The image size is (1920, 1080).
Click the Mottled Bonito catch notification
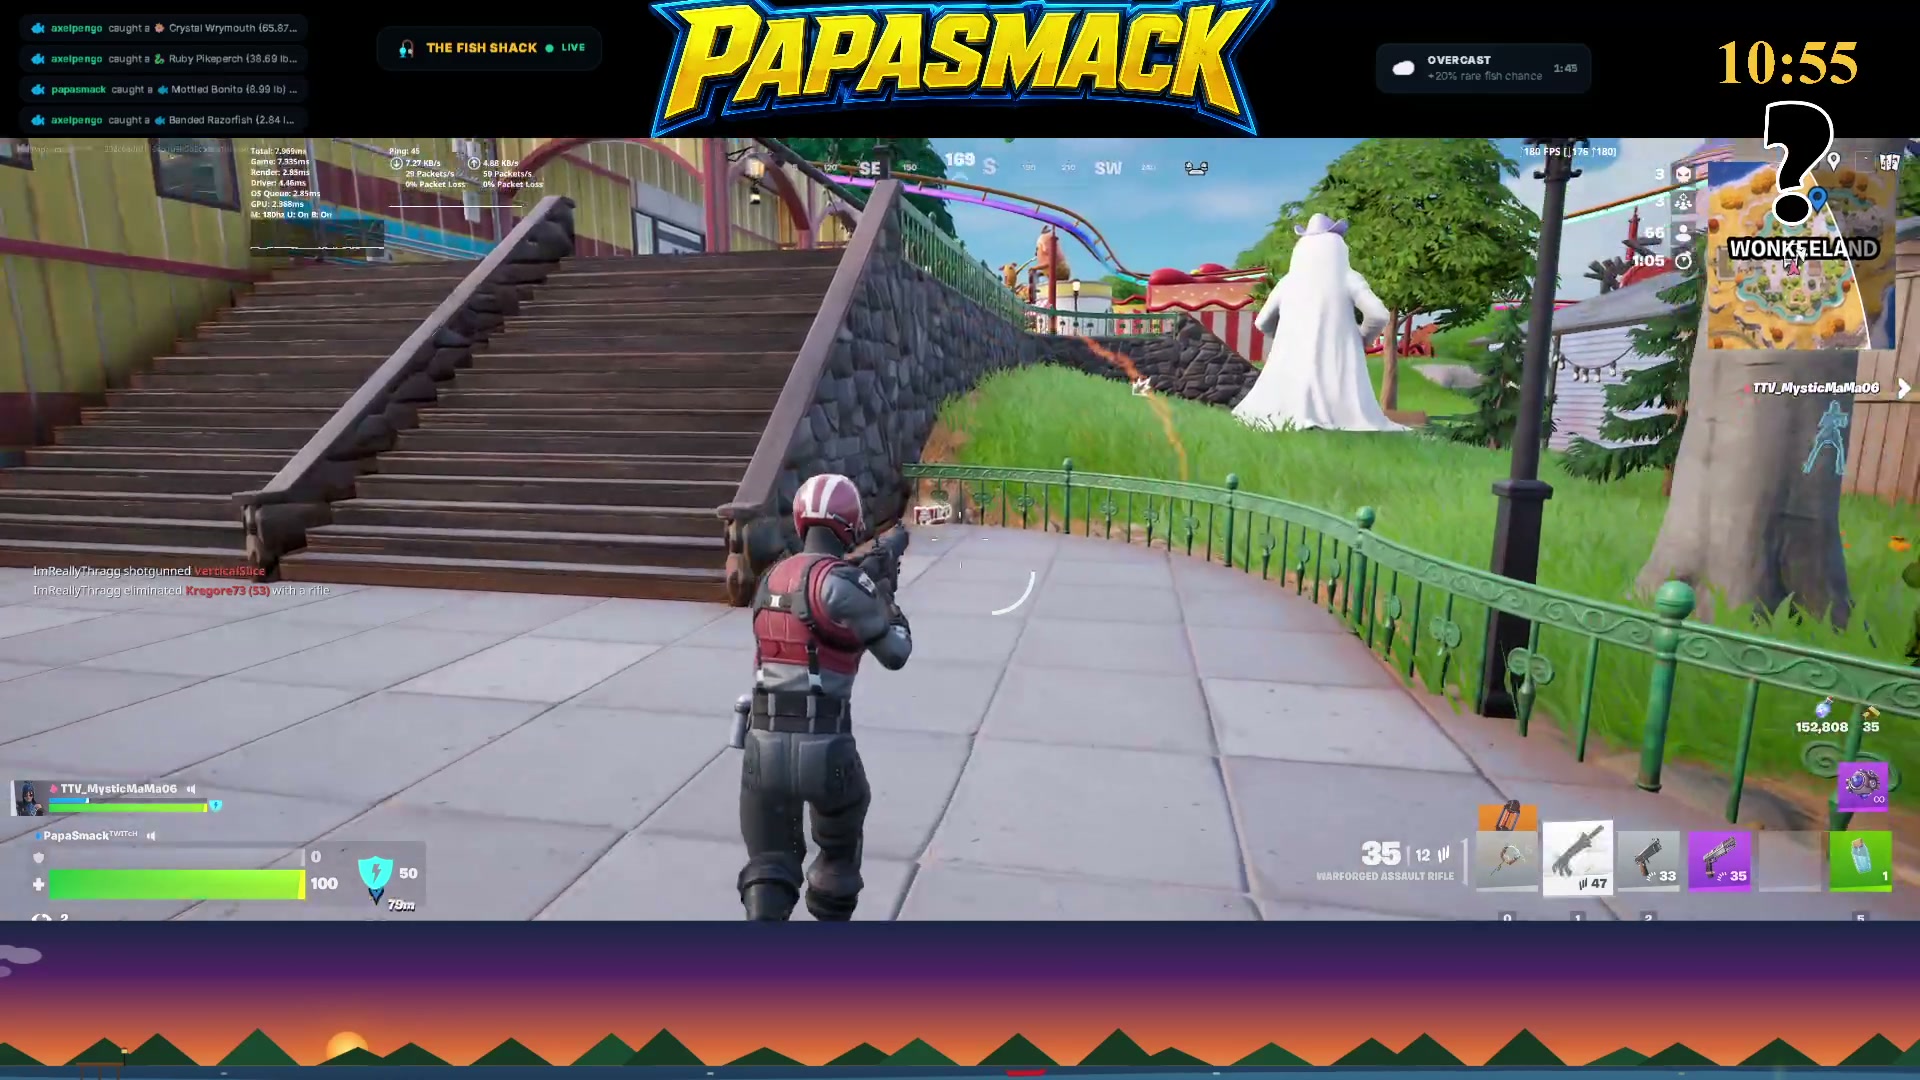(165, 89)
